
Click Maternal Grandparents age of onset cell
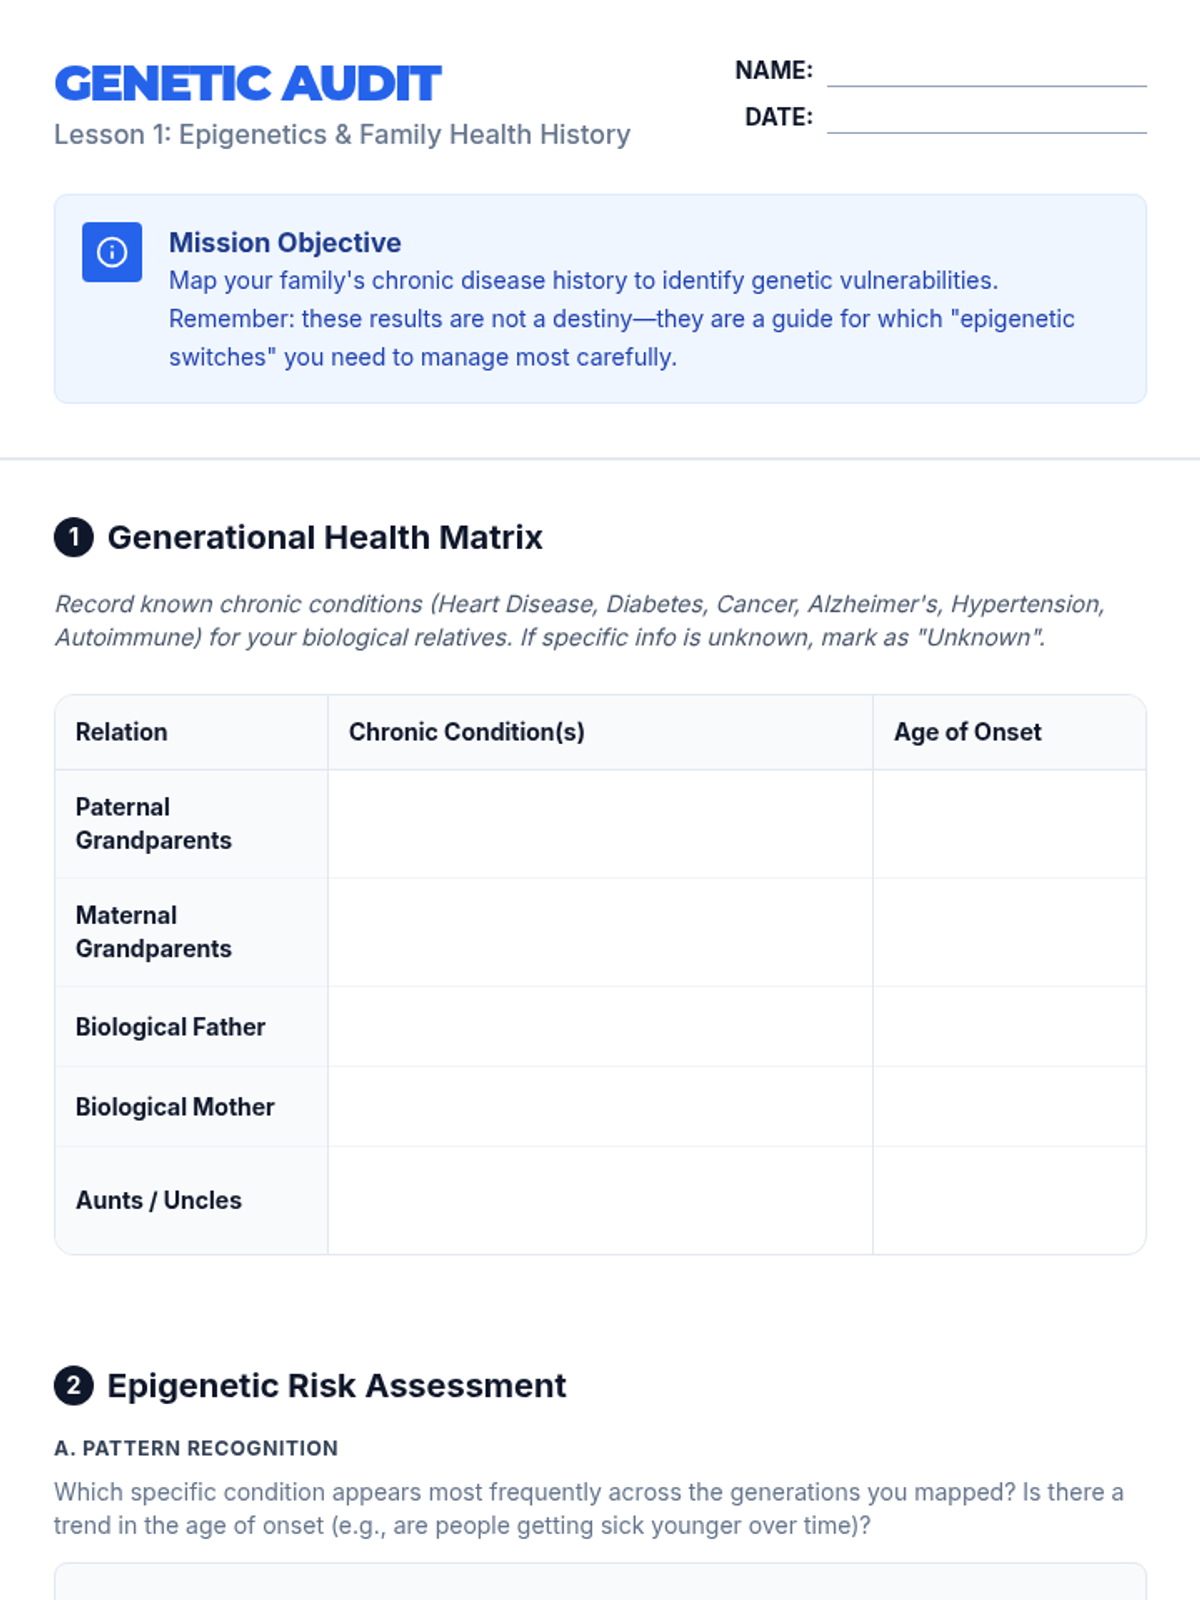coord(1008,932)
